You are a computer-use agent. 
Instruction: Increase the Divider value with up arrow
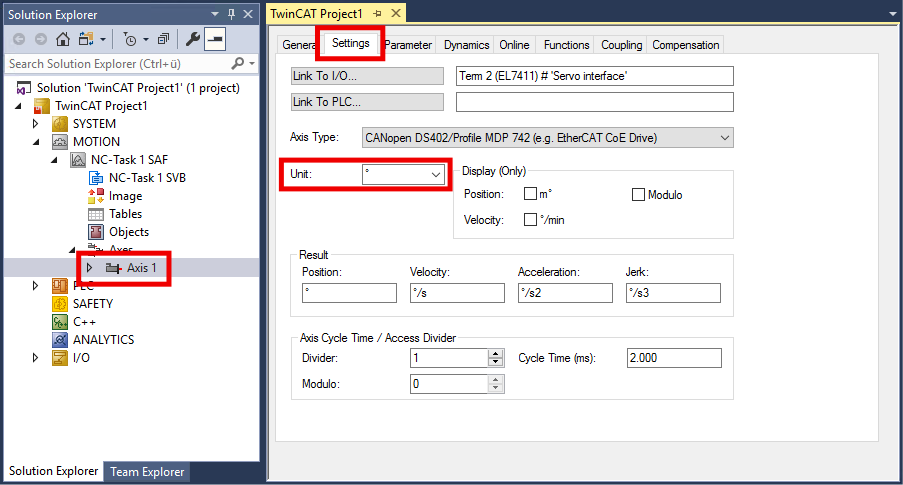pos(495,354)
